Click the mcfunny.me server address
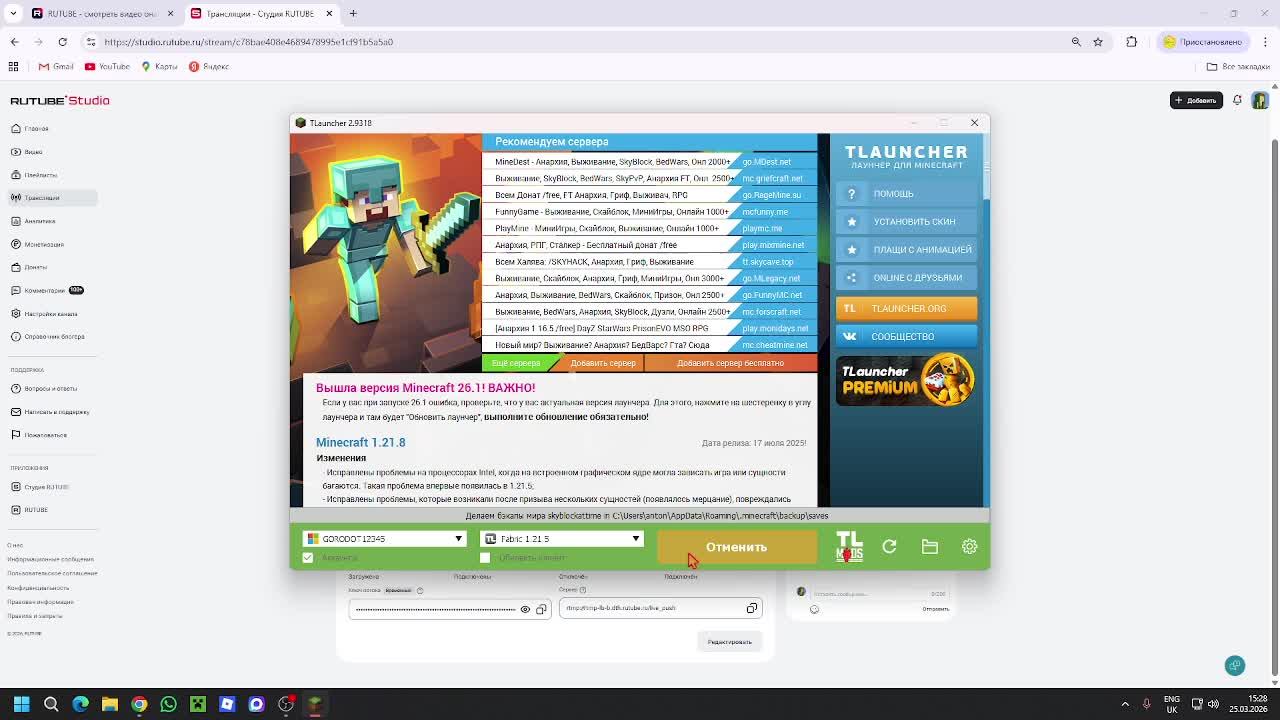This screenshot has height=720, width=1280. 765,212
